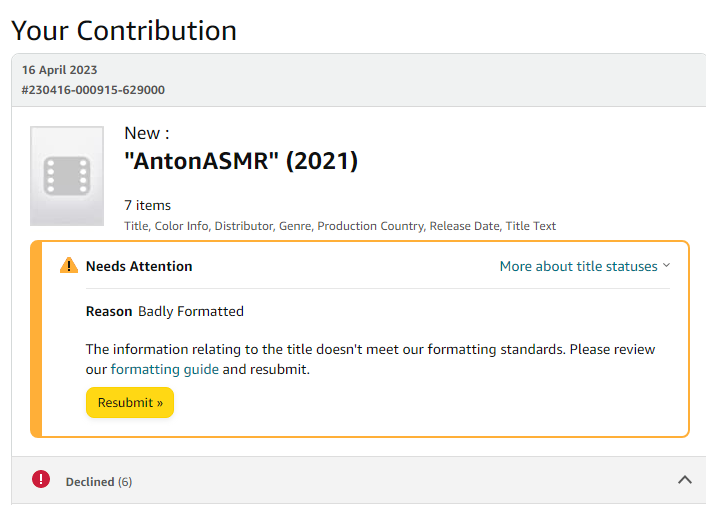Viewport: 706px width, 505px height.
Task: Open the formatting guide link
Action: [164, 369]
